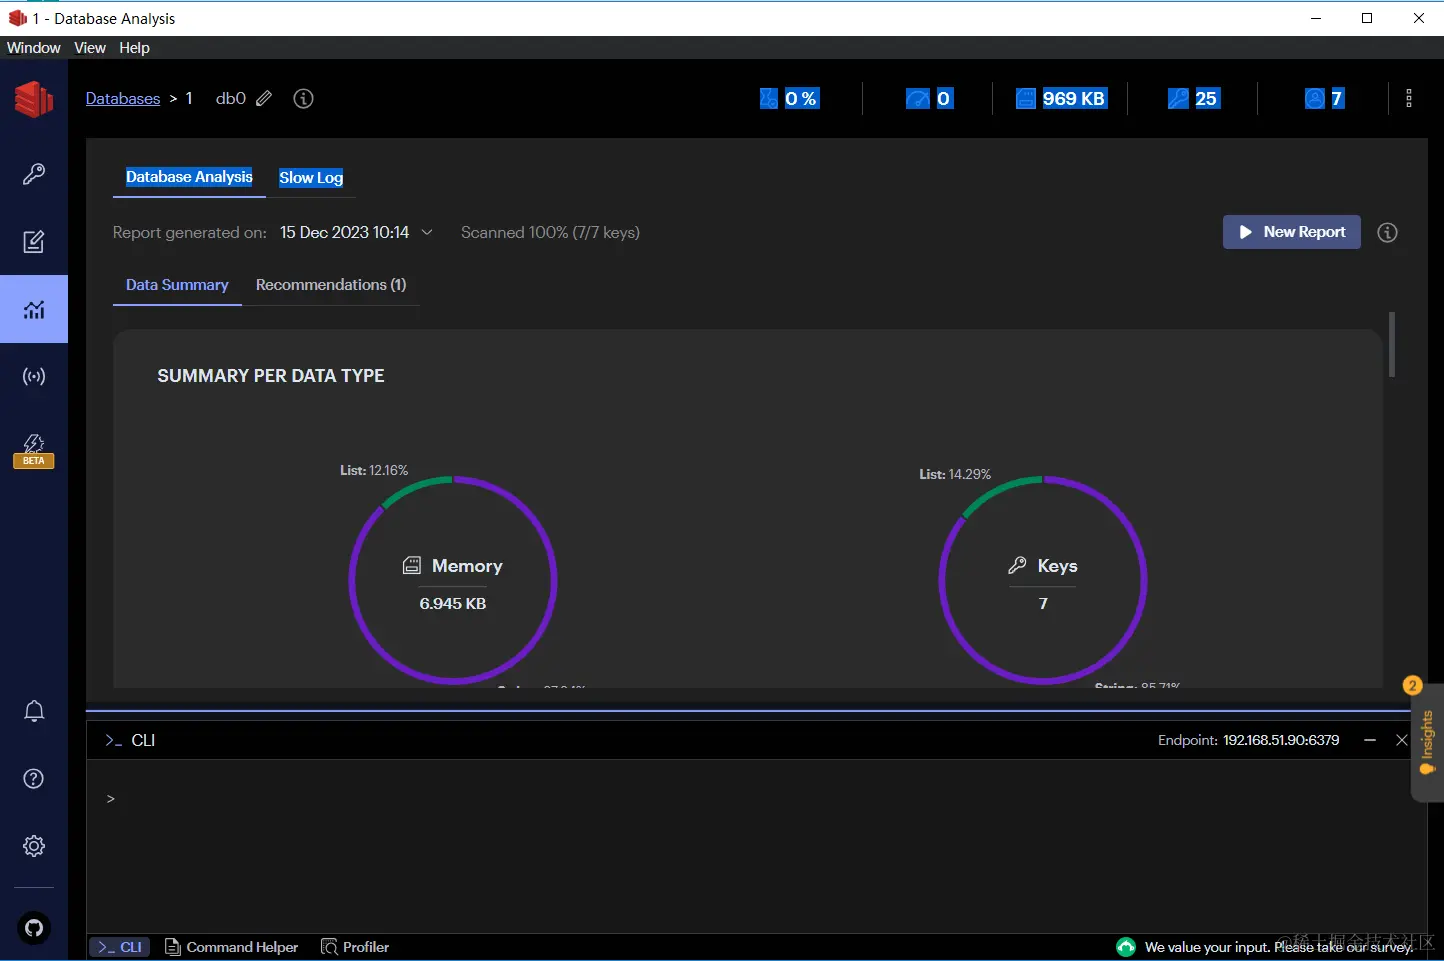Screen dimensions: 1444x961
Task: Open the Window menu
Action: coord(33,47)
